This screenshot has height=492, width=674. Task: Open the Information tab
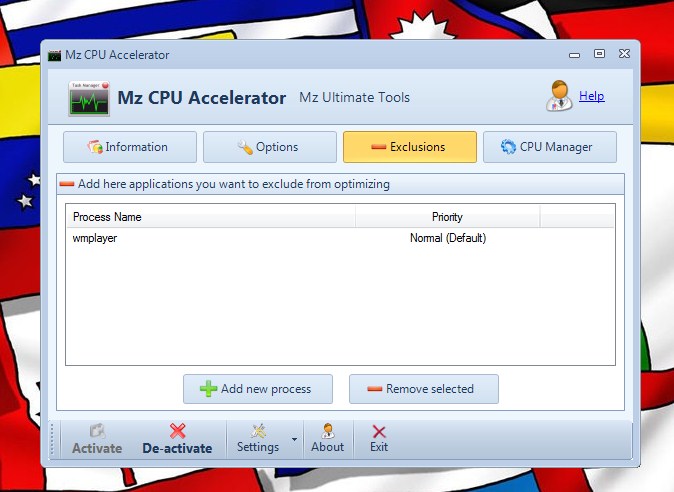pos(130,147)
